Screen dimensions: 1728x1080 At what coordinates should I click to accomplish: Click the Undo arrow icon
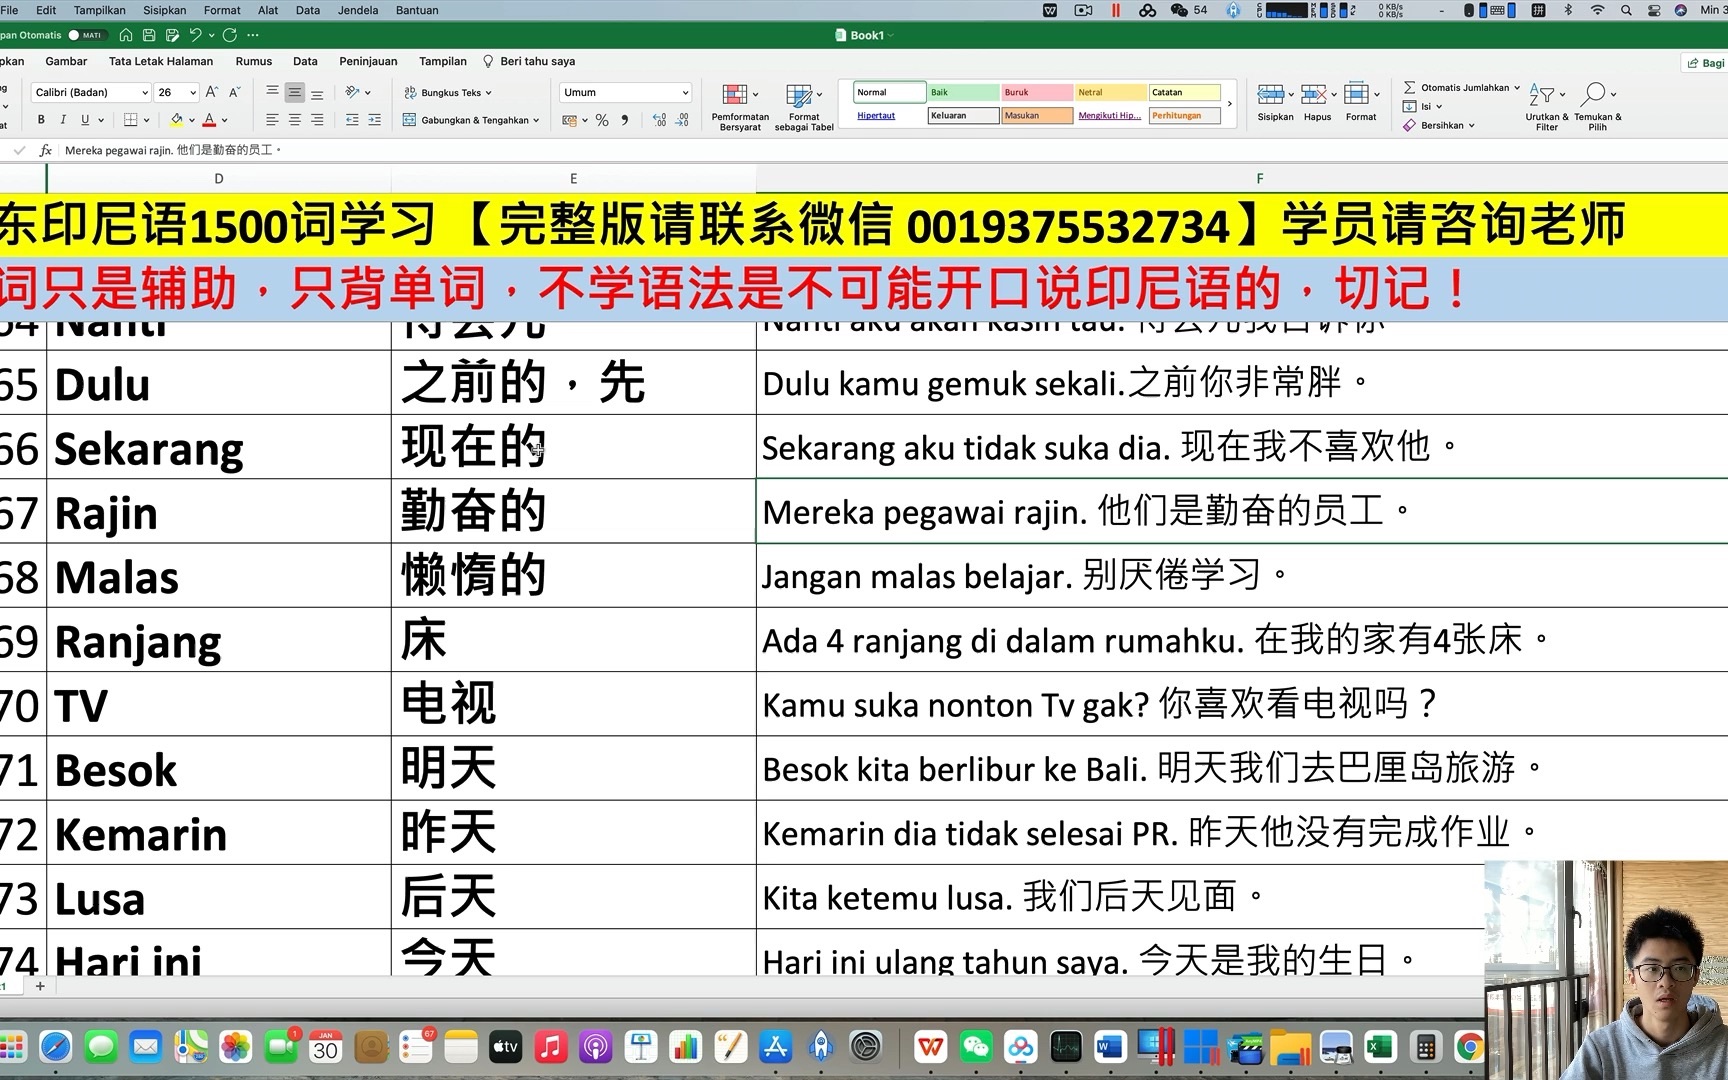click(x=195, y=35)
